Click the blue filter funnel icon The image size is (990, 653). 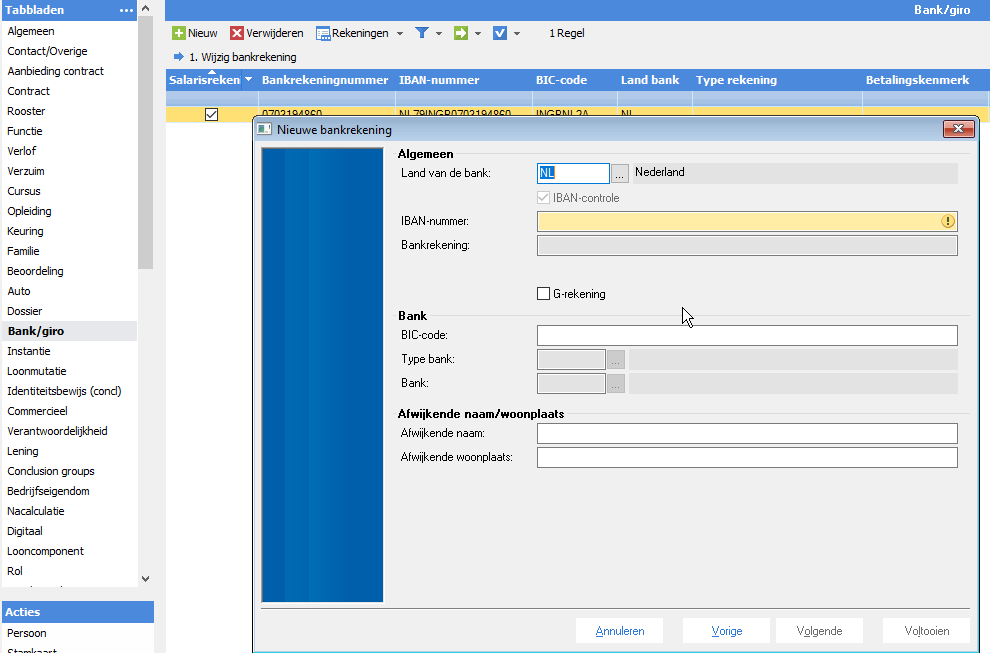point(422,33)
